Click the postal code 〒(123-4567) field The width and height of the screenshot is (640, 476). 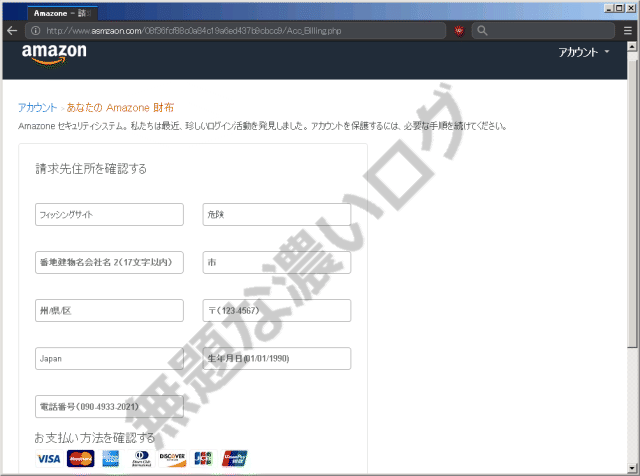coord(277,311)
